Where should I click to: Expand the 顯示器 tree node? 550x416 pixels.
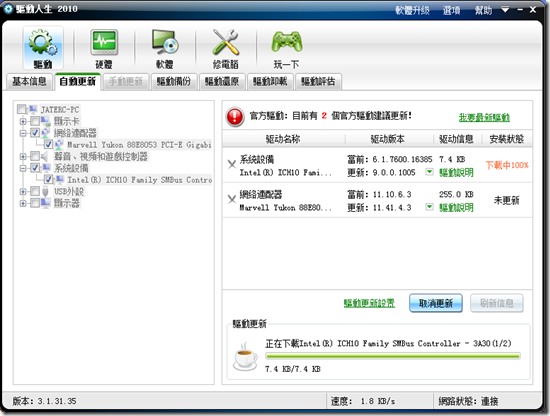click(23, 203)
